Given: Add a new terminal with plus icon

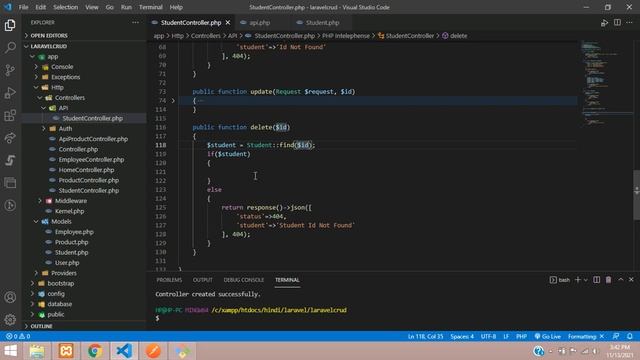Looking at the screenshot, I should tap(578, 280).
